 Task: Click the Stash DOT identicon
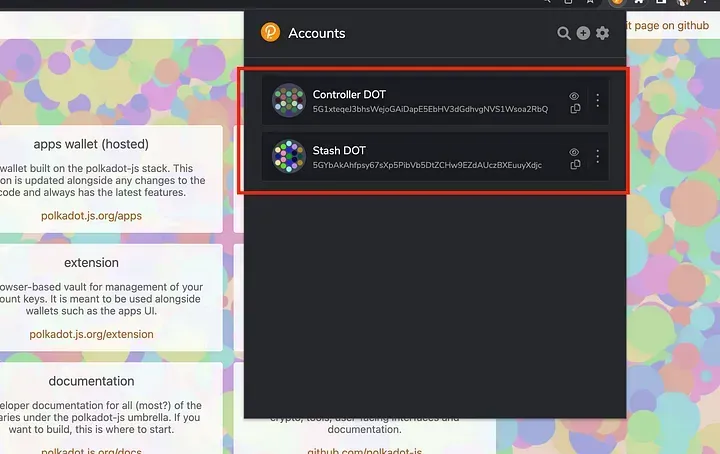[x=289, y=156]
